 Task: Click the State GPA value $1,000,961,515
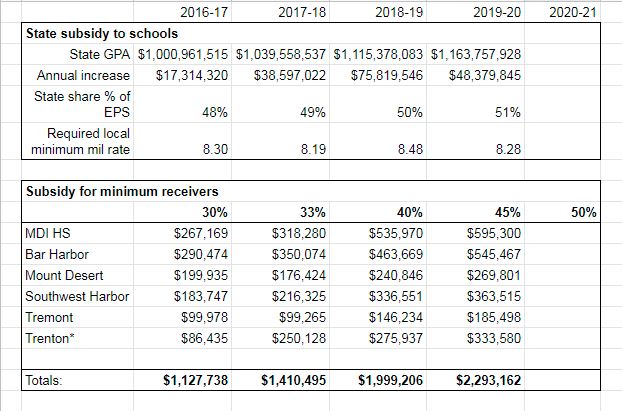179,52
